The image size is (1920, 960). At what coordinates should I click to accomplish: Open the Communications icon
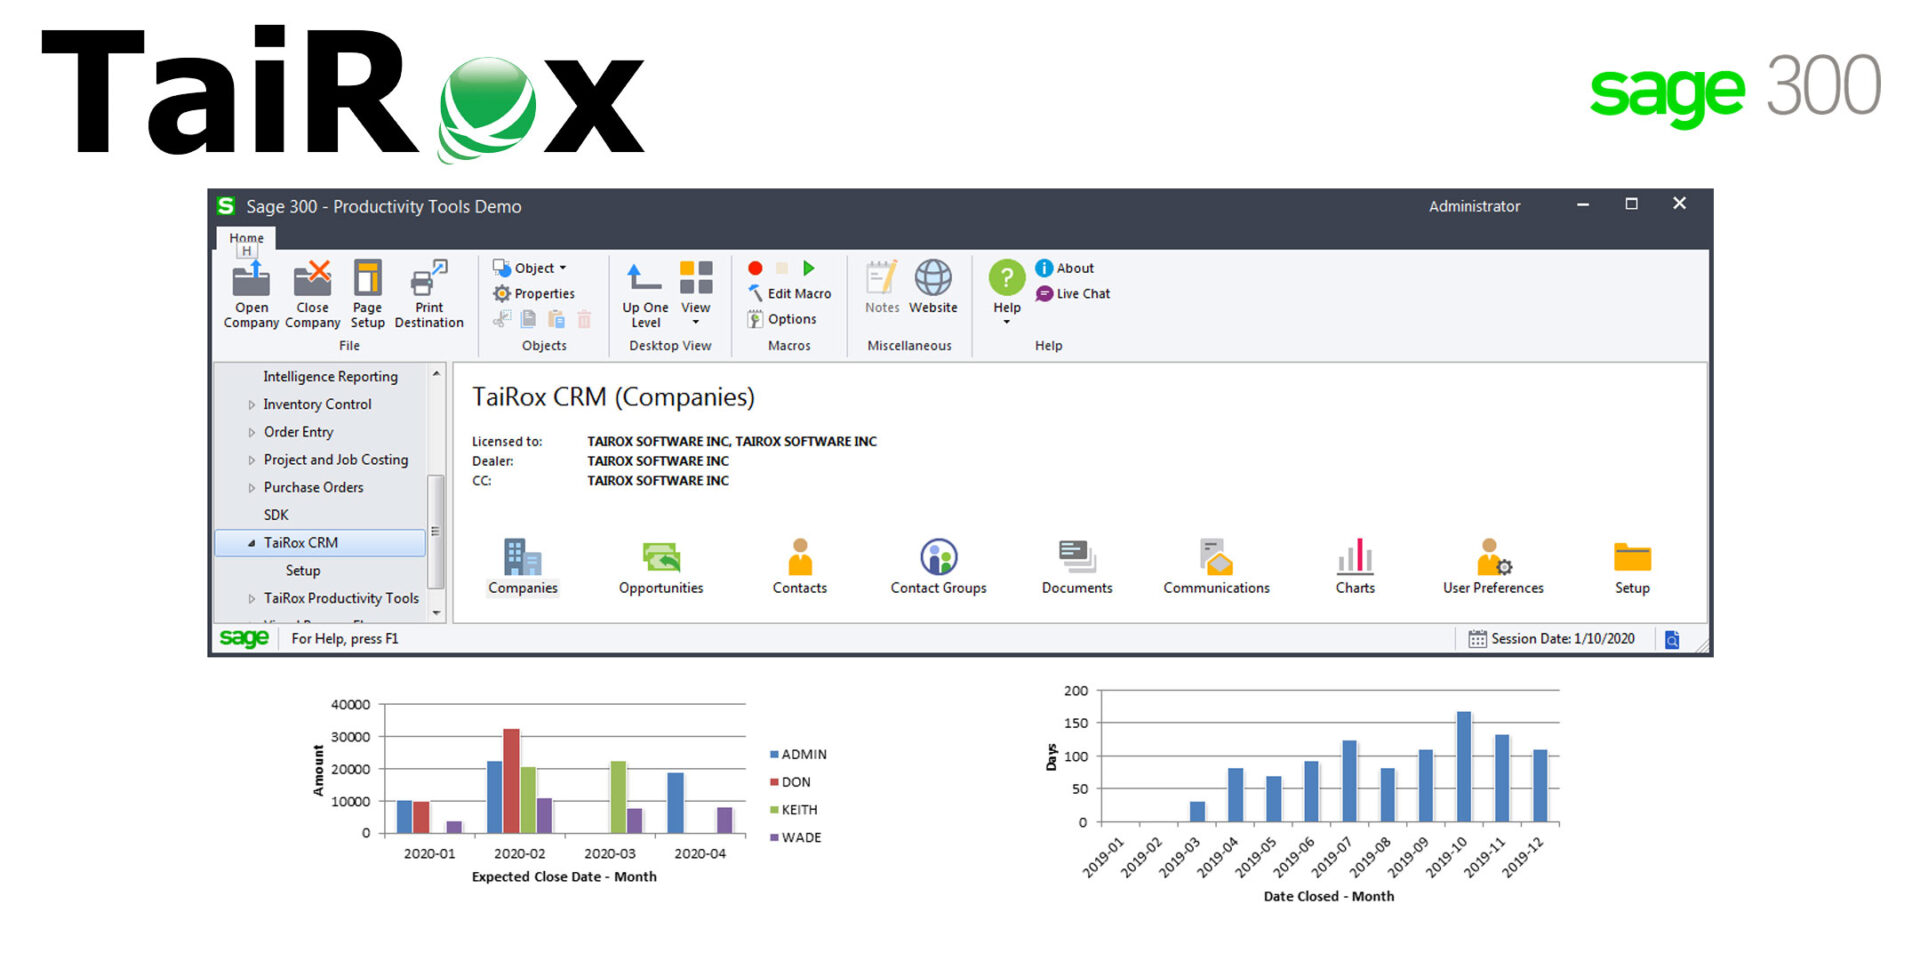pos(1216,559)
